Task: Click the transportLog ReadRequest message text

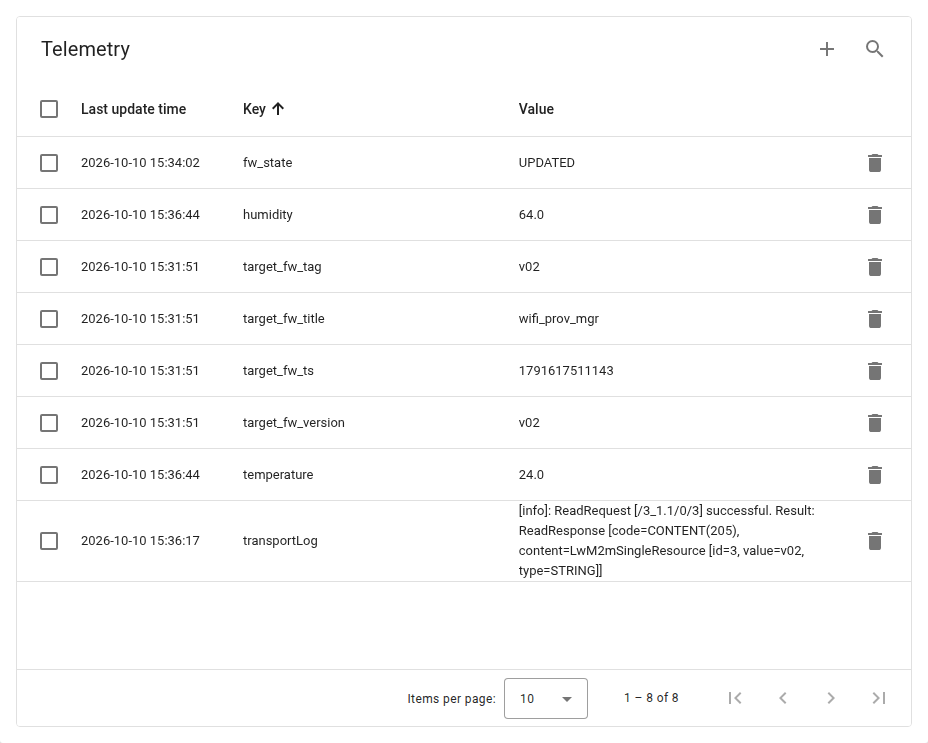Action: [x=666, y=541]
